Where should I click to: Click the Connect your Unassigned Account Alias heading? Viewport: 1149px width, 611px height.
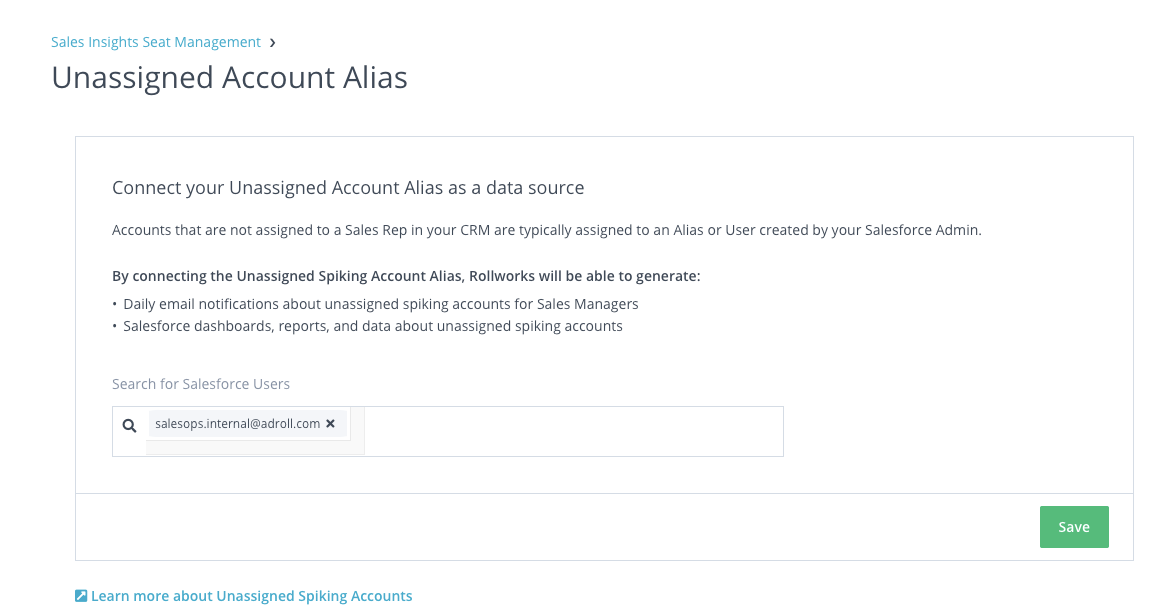(348, 188)
